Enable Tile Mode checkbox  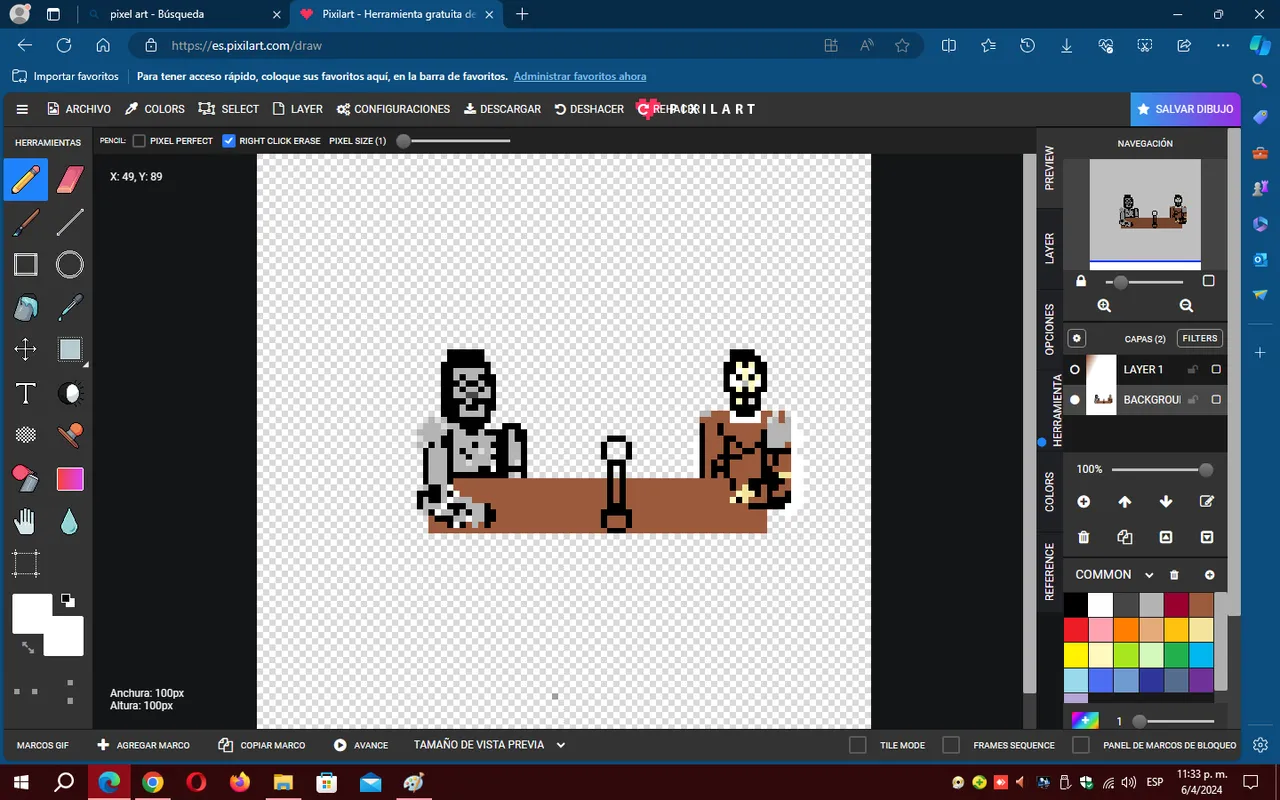(x=858, y=745)
